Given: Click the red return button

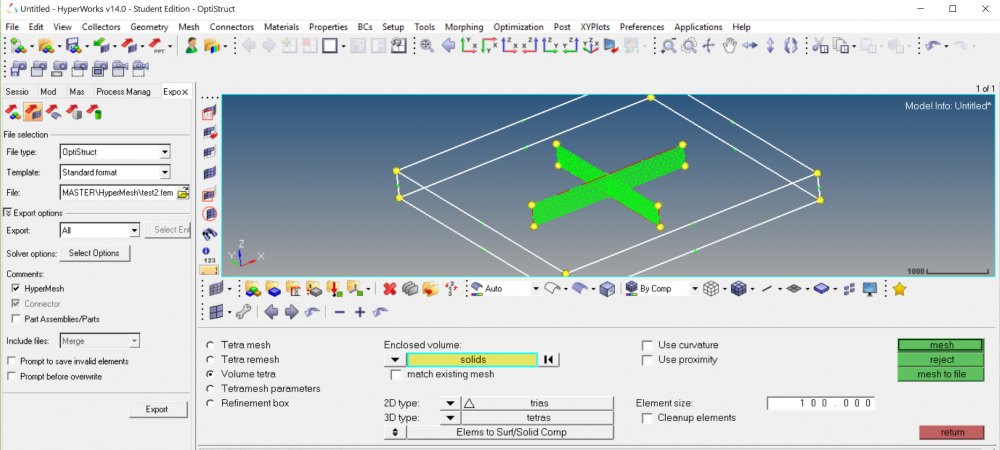Looking at the screenshot, I should [x=952, y=432].
